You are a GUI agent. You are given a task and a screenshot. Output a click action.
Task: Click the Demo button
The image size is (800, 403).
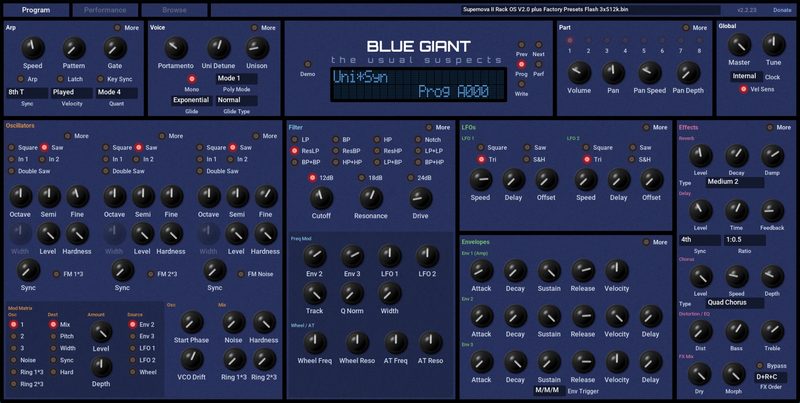coord(308,65)
